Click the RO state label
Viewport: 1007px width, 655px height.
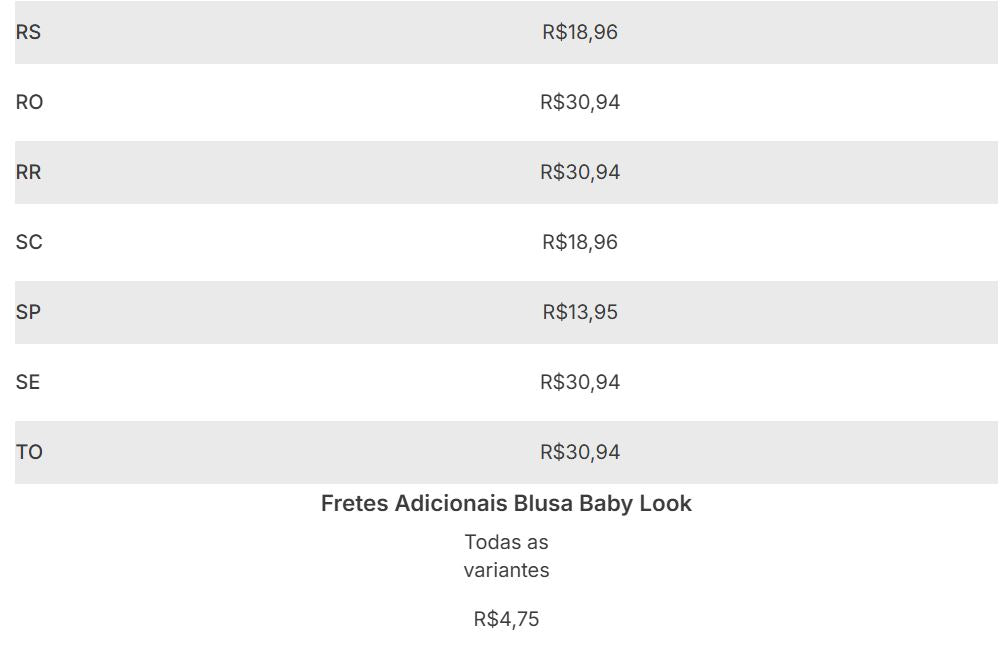[29, 102]
